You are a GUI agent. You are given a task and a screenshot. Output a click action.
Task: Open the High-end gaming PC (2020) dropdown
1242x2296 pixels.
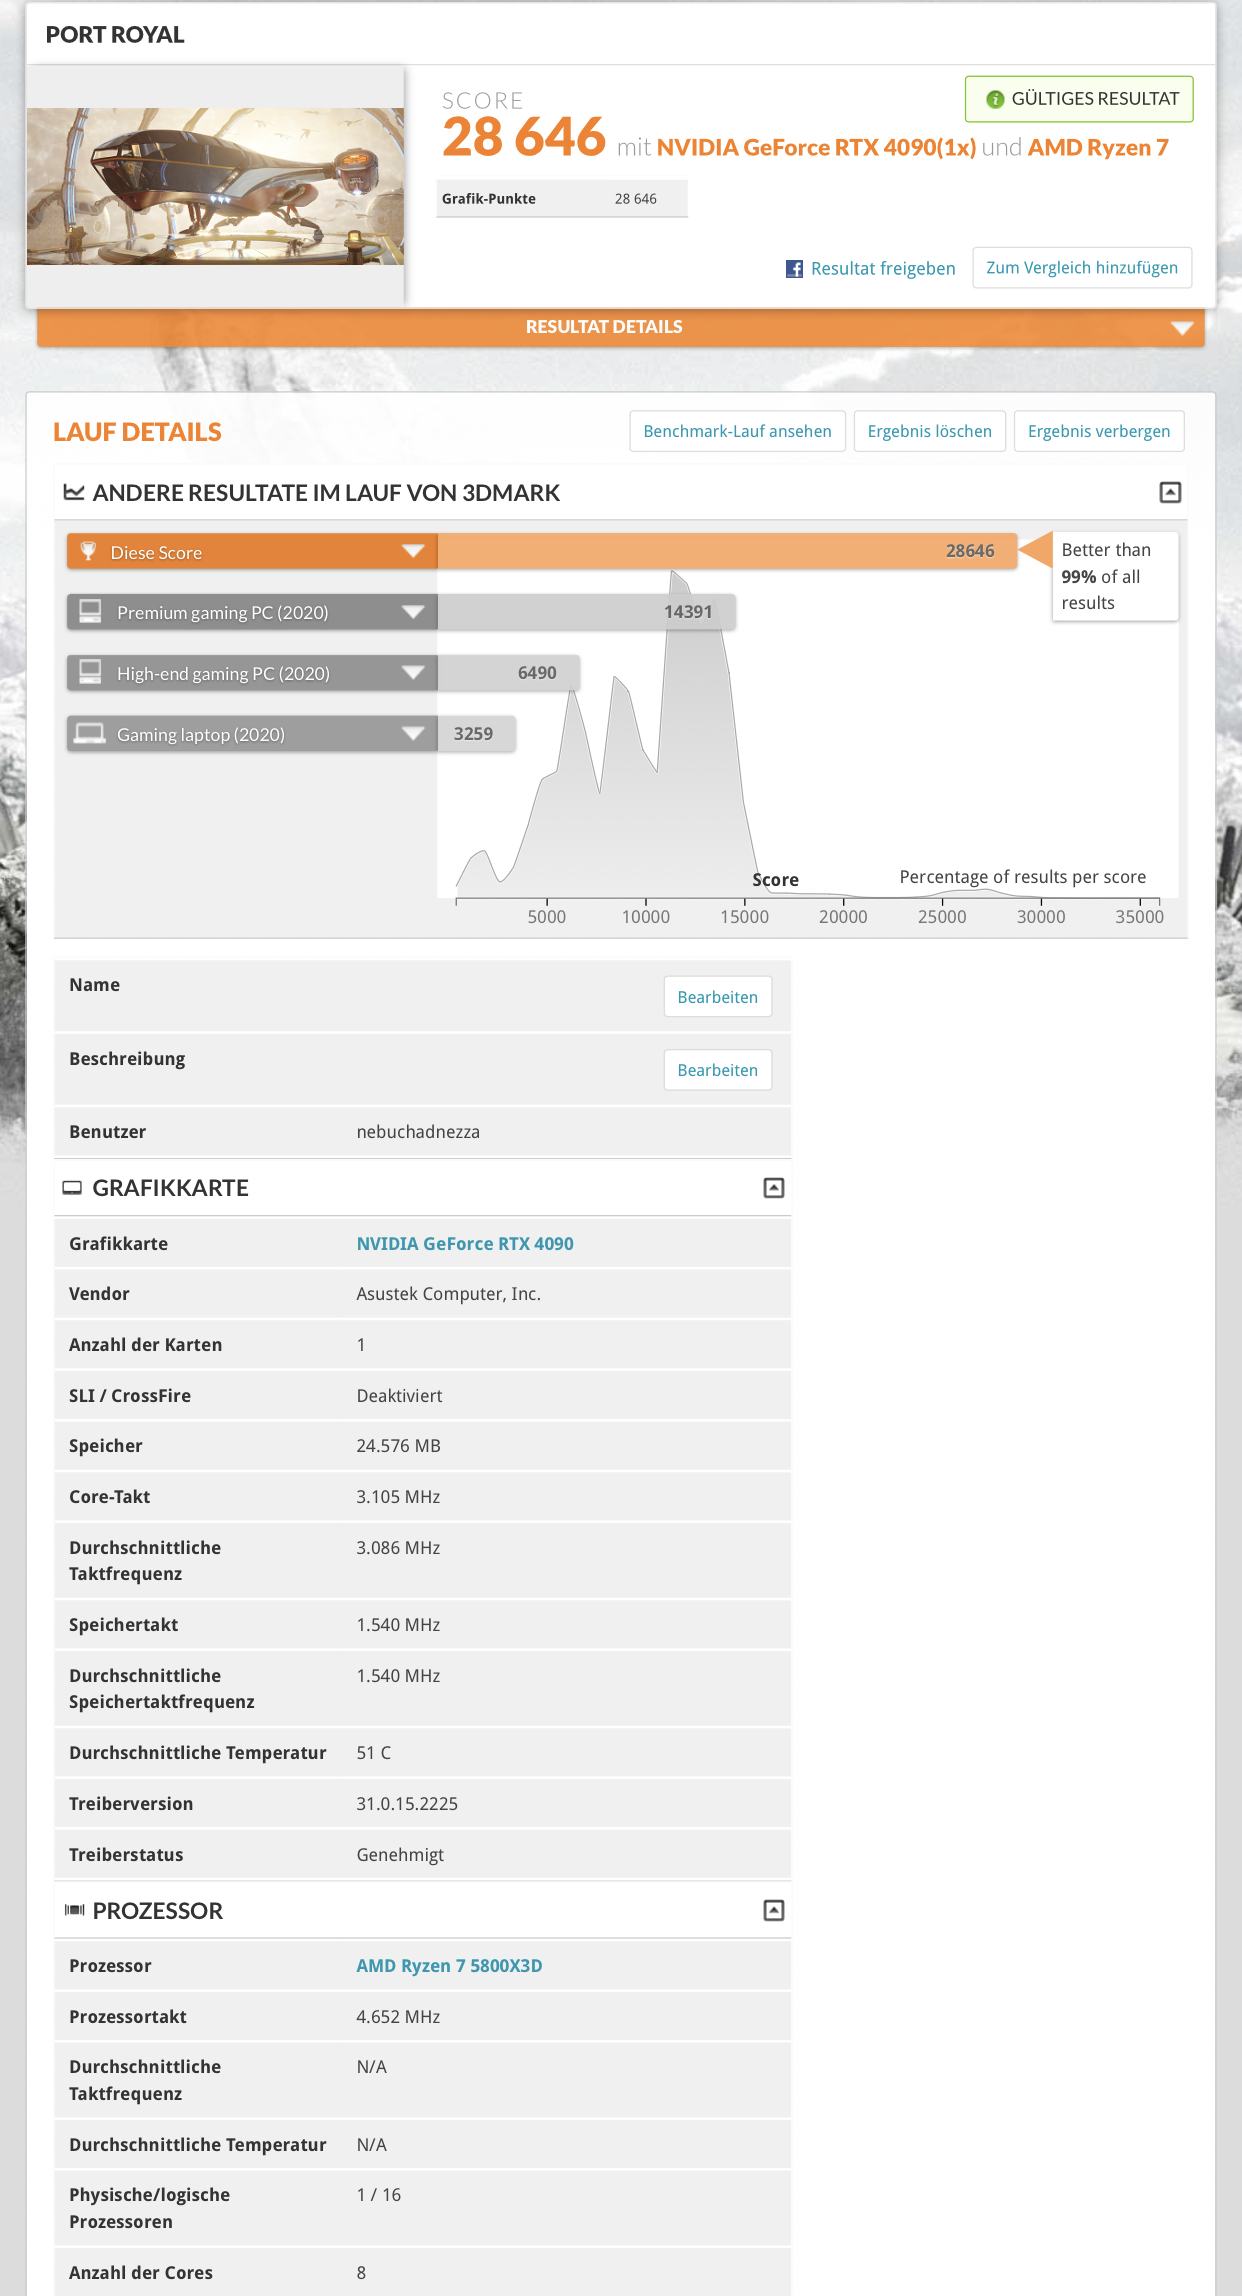pyautogui.click(x=413, y=673)
